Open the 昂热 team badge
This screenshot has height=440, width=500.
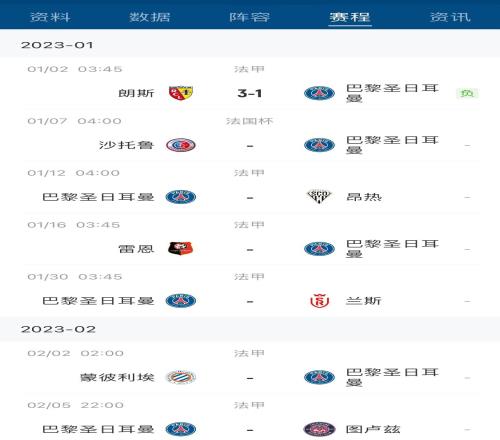[319, 197]
